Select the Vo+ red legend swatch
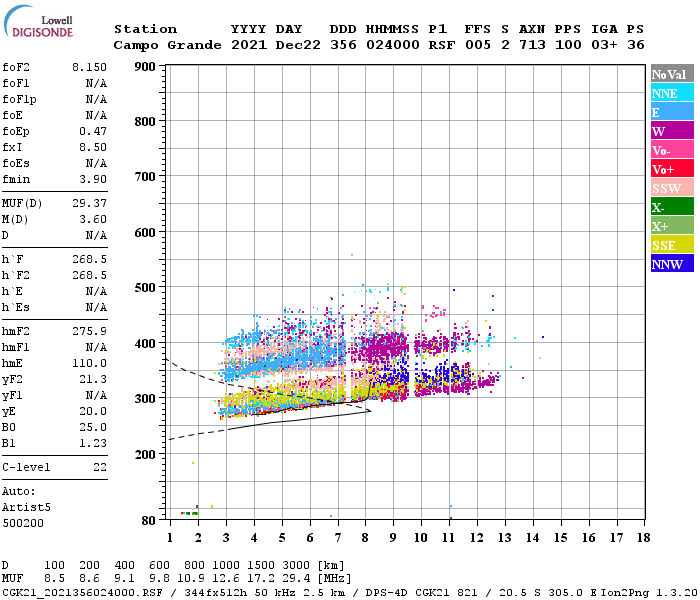Screen dimensions: 700x600 [x=672, y=169]
